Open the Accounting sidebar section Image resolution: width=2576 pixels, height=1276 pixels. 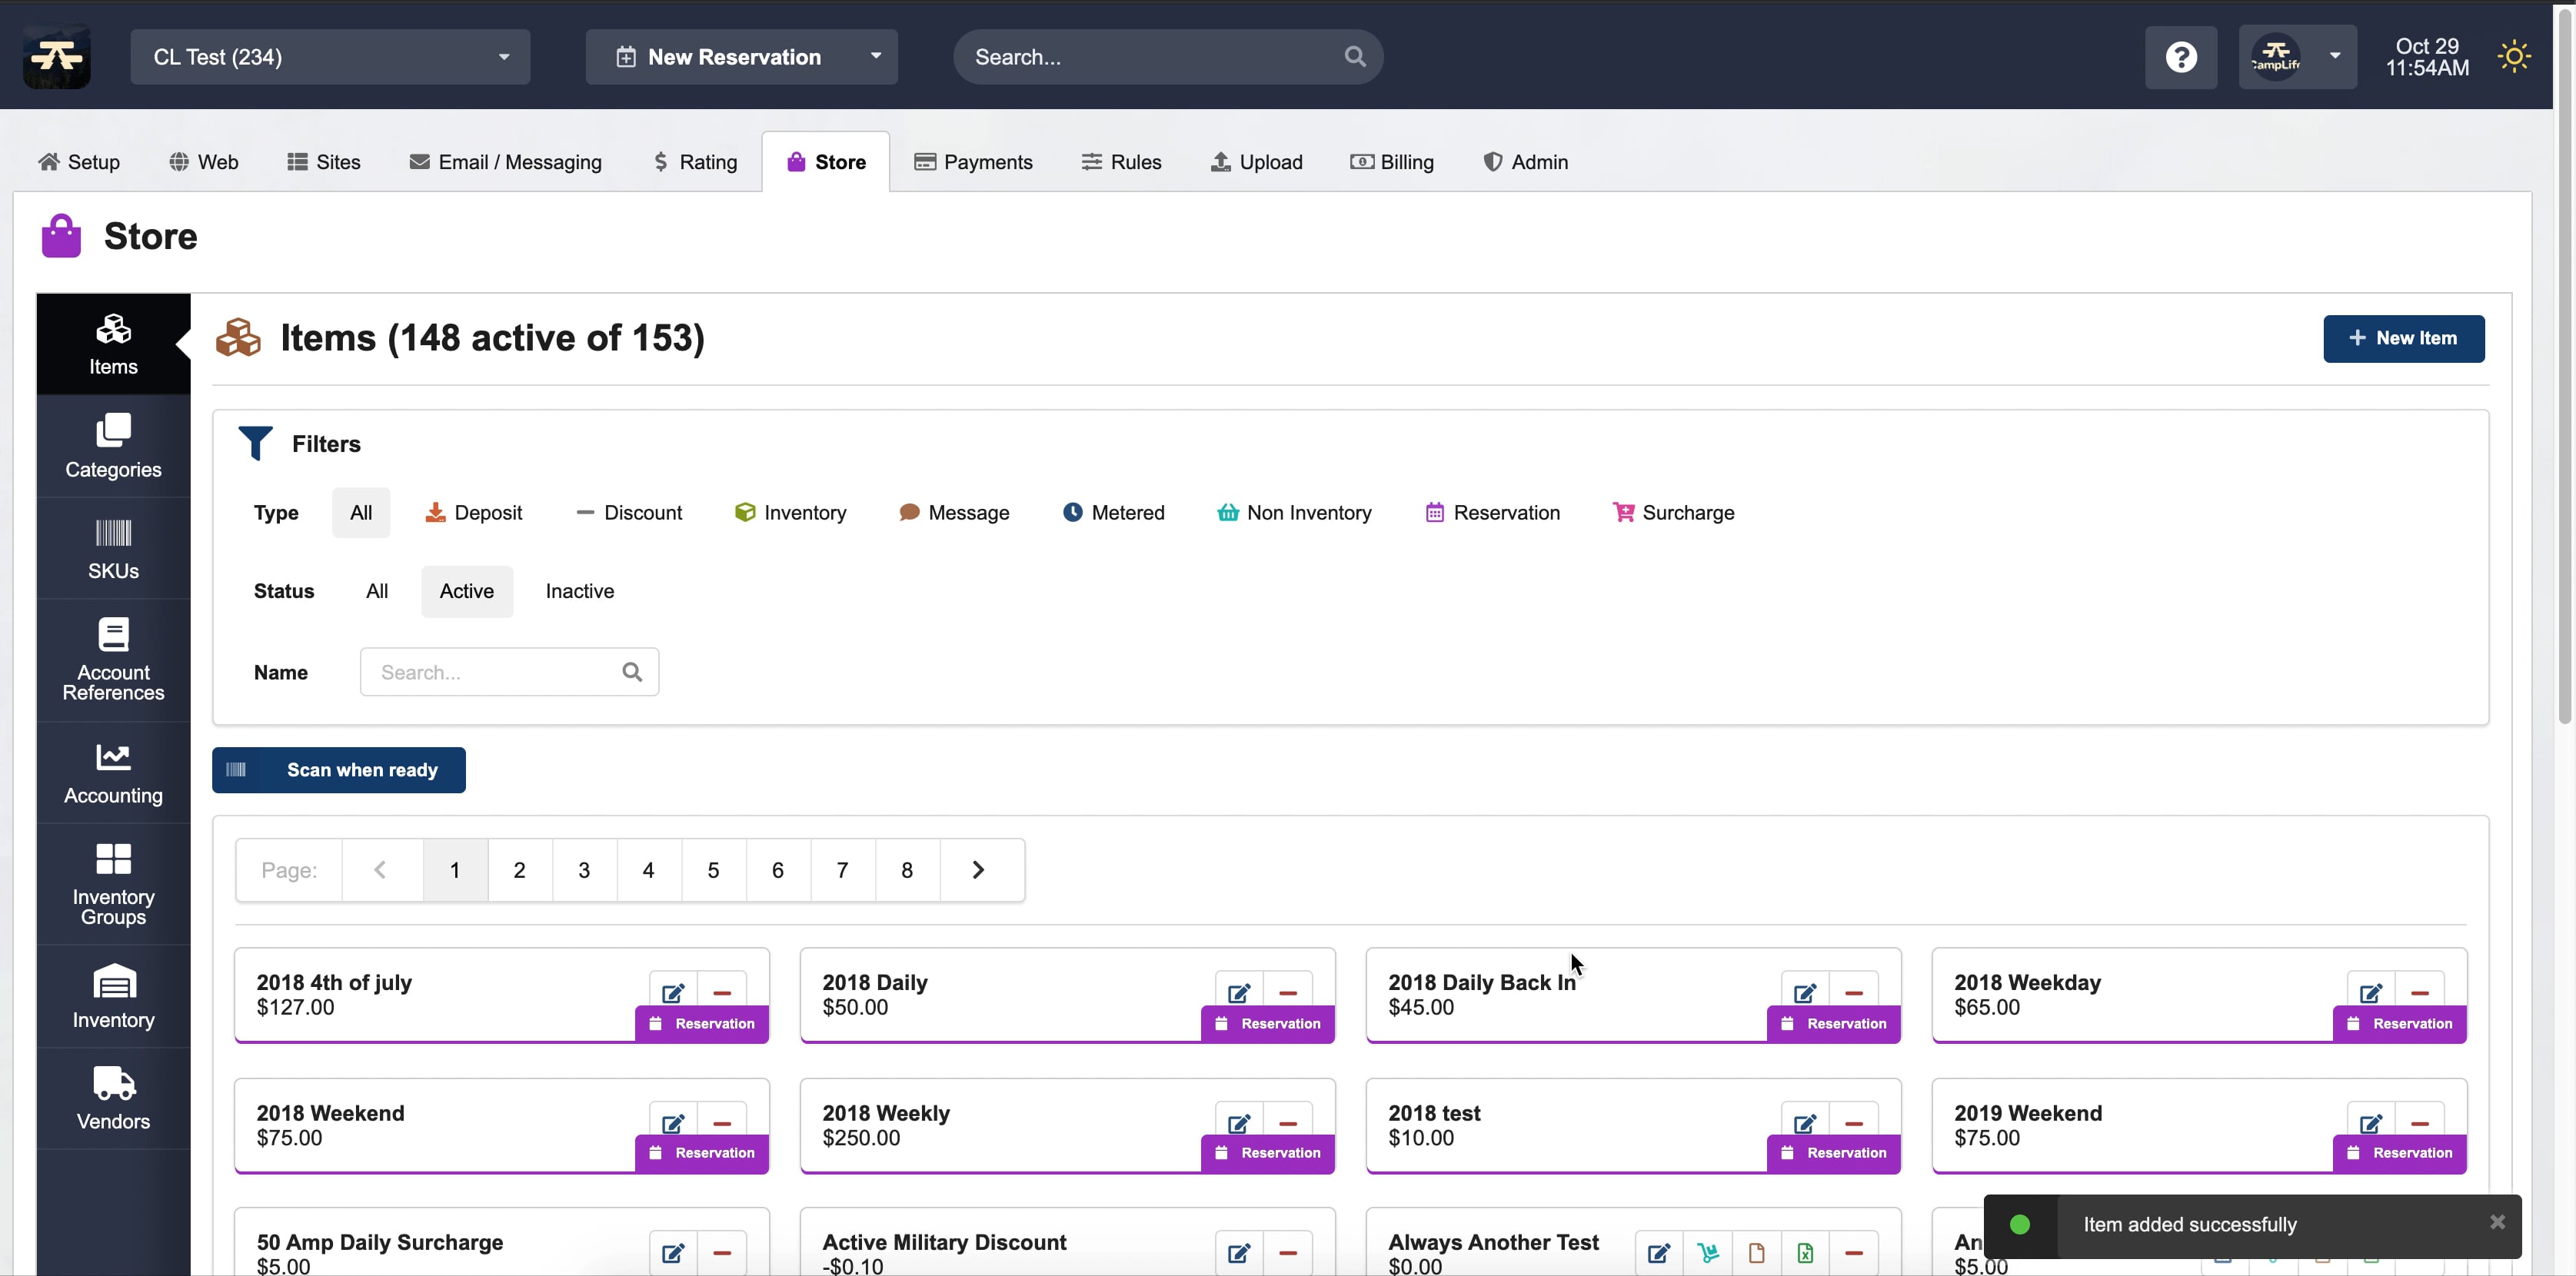pos(113,773)
